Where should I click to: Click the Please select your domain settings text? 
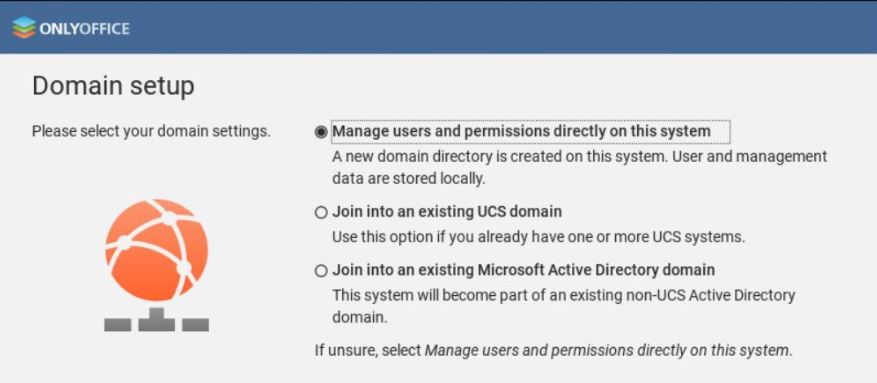pyautogui.click(x=152, y=131)
